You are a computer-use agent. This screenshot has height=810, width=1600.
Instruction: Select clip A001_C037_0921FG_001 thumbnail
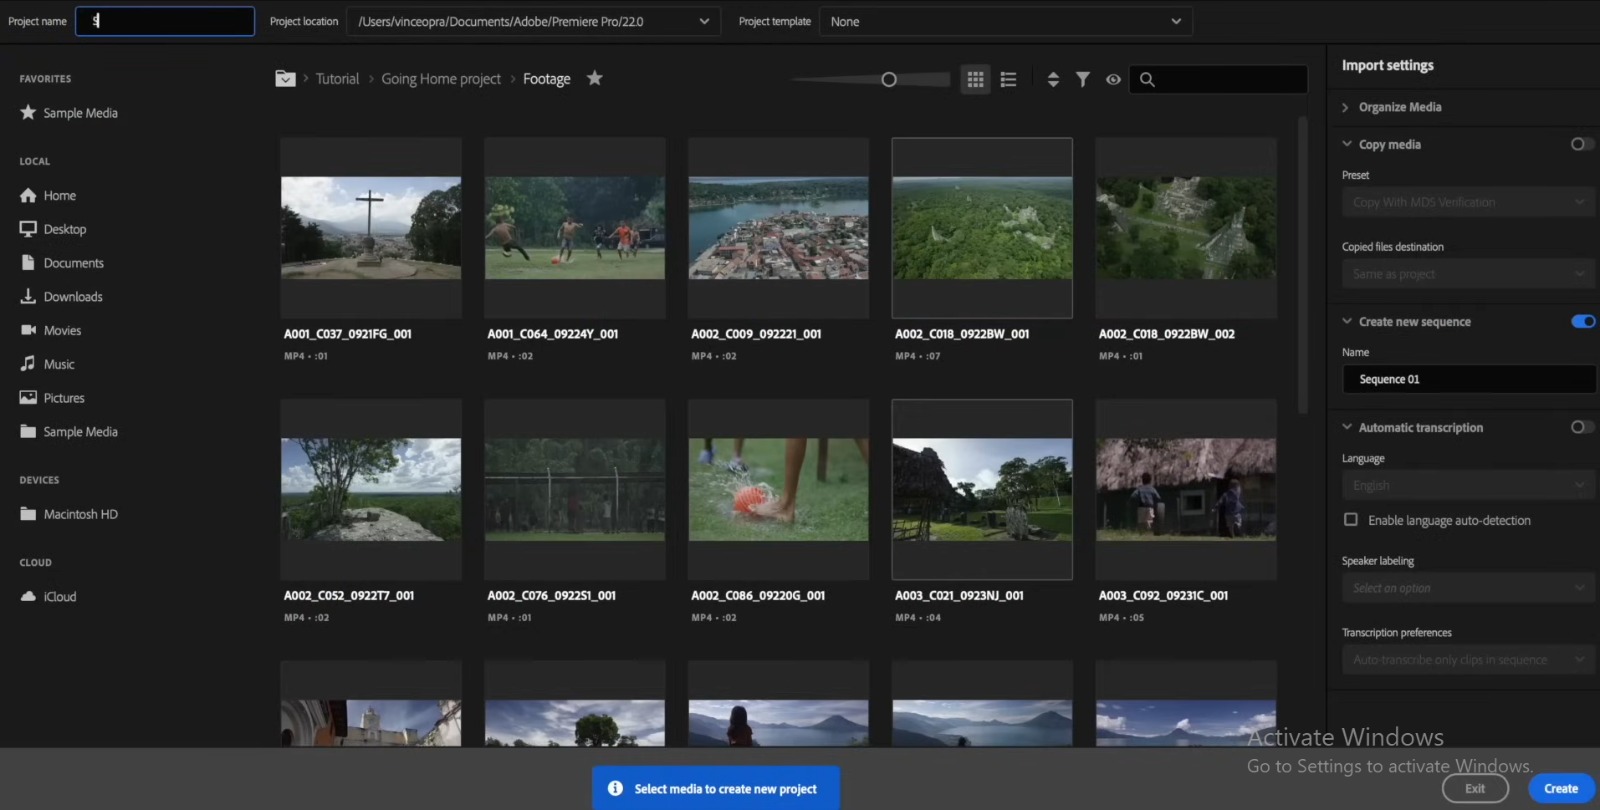click(371, 228)
